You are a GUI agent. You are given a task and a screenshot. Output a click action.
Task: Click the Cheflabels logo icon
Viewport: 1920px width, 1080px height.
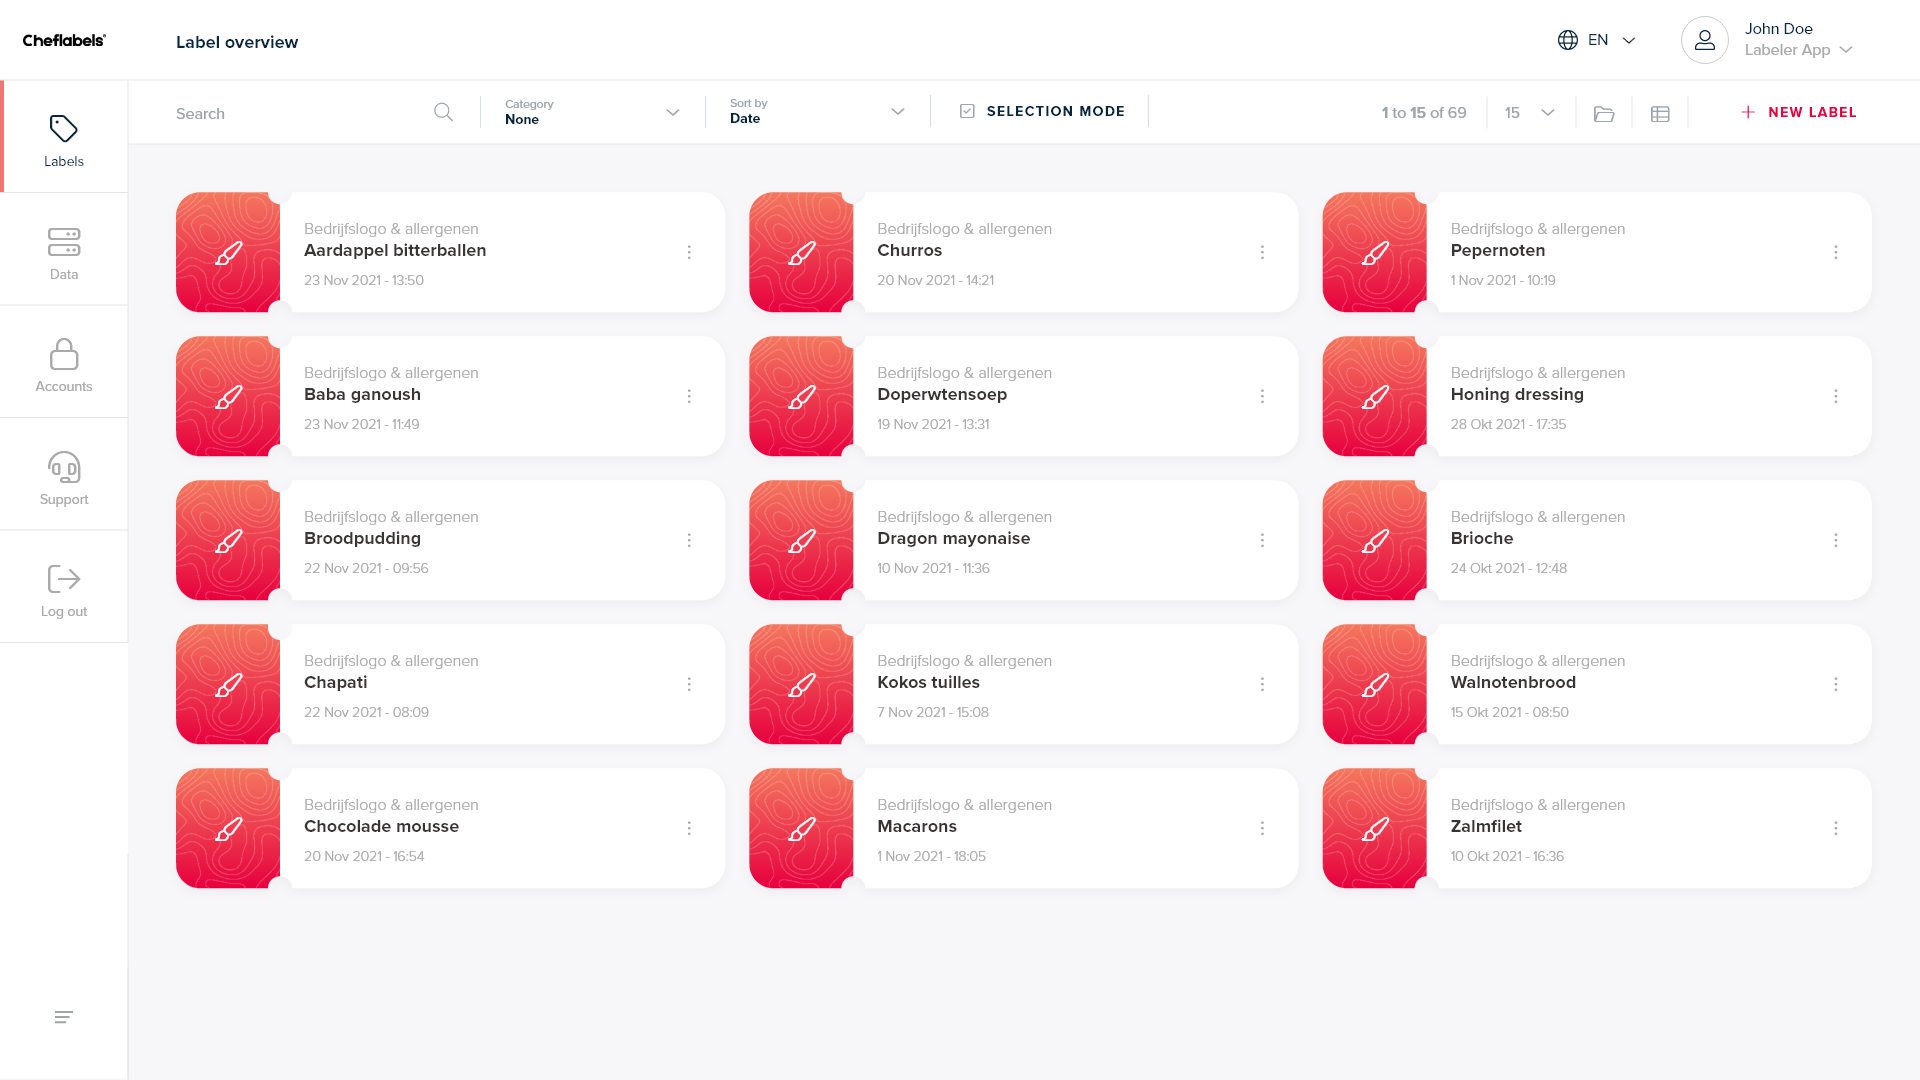coord(63,40)
